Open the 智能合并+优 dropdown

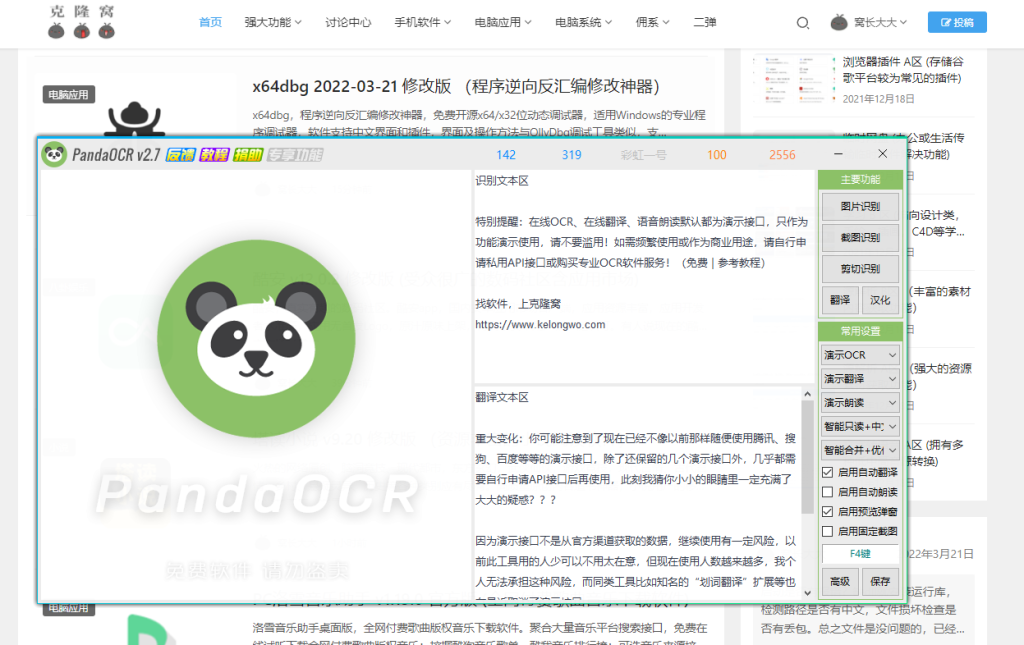[860, 450]
